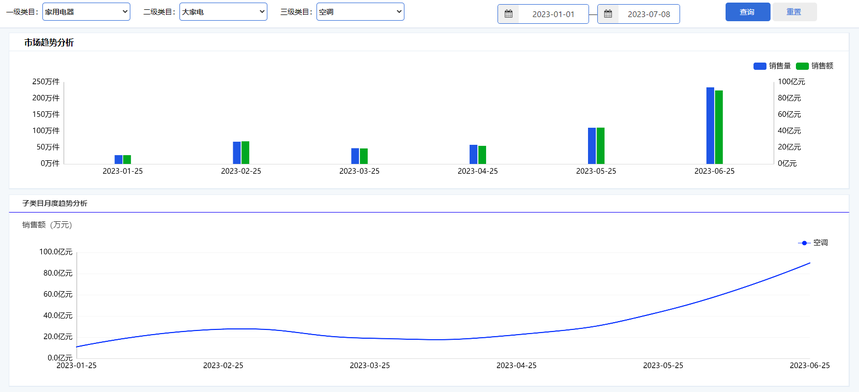Open the 二级类目 dropdown showing 大家电

(223, 11)
